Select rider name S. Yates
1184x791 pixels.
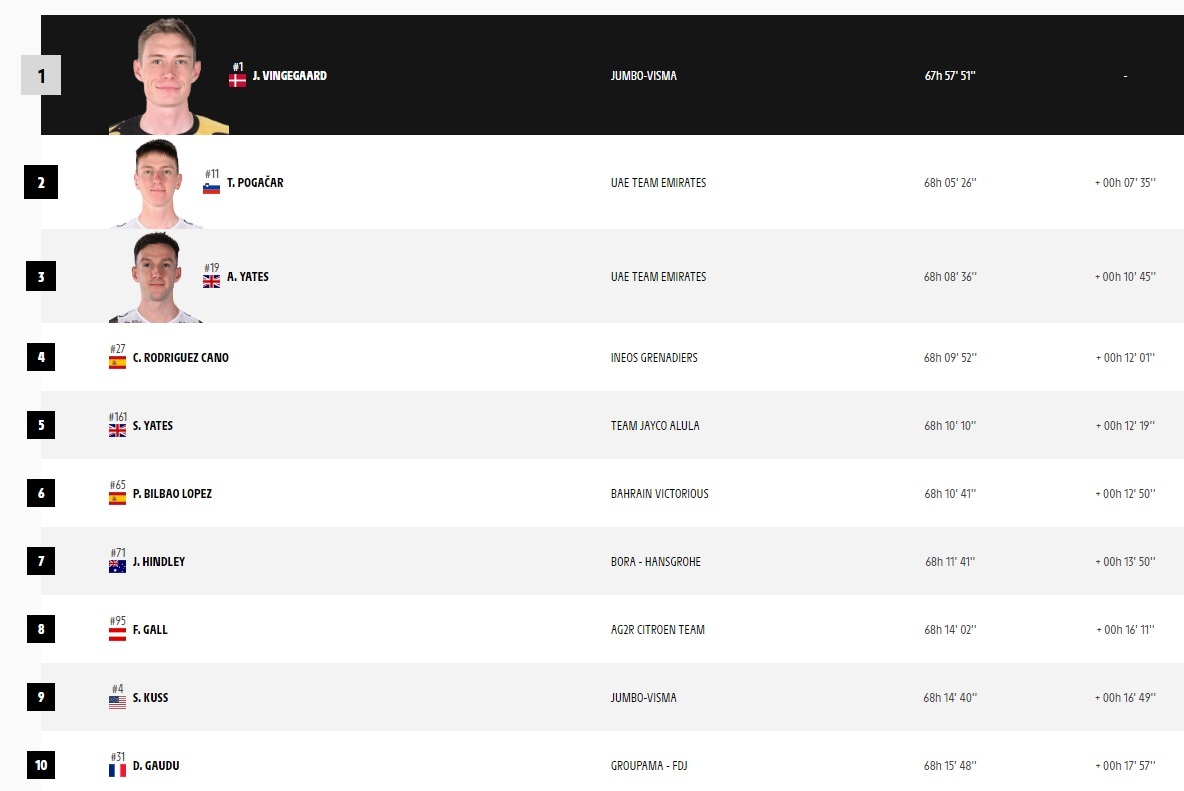(153, 426)
